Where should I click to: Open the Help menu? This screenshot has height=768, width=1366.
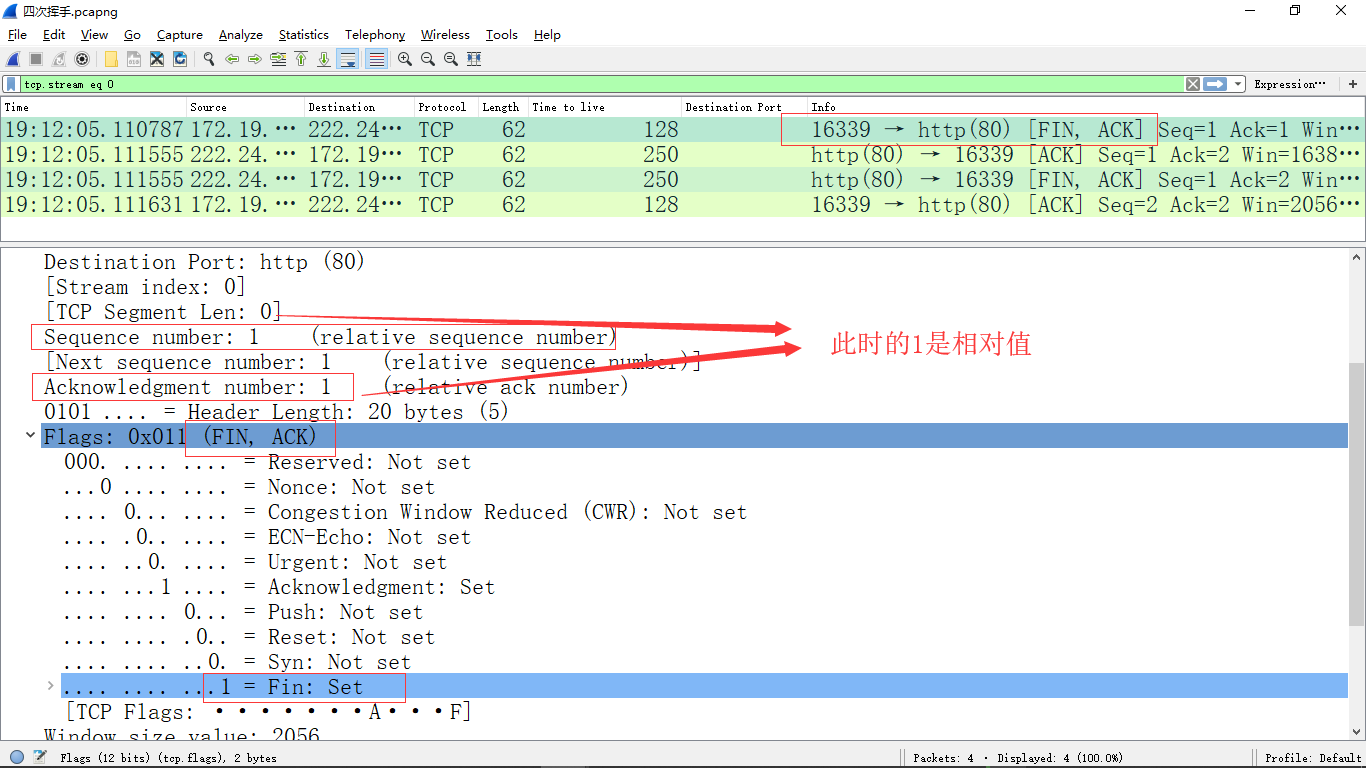547,35
